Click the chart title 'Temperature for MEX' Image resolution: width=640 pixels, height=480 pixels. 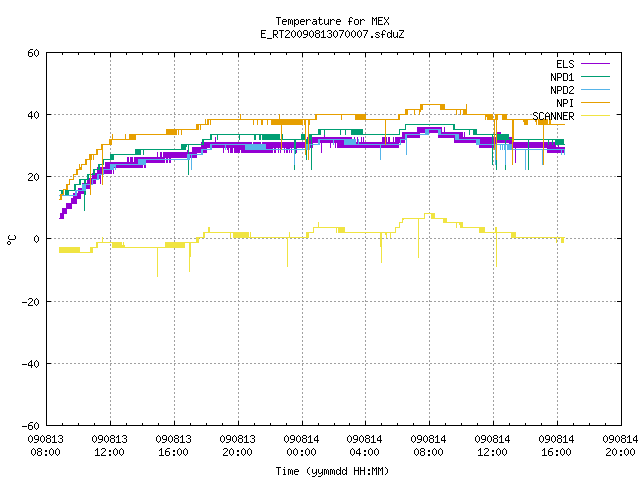coord(332,21)
